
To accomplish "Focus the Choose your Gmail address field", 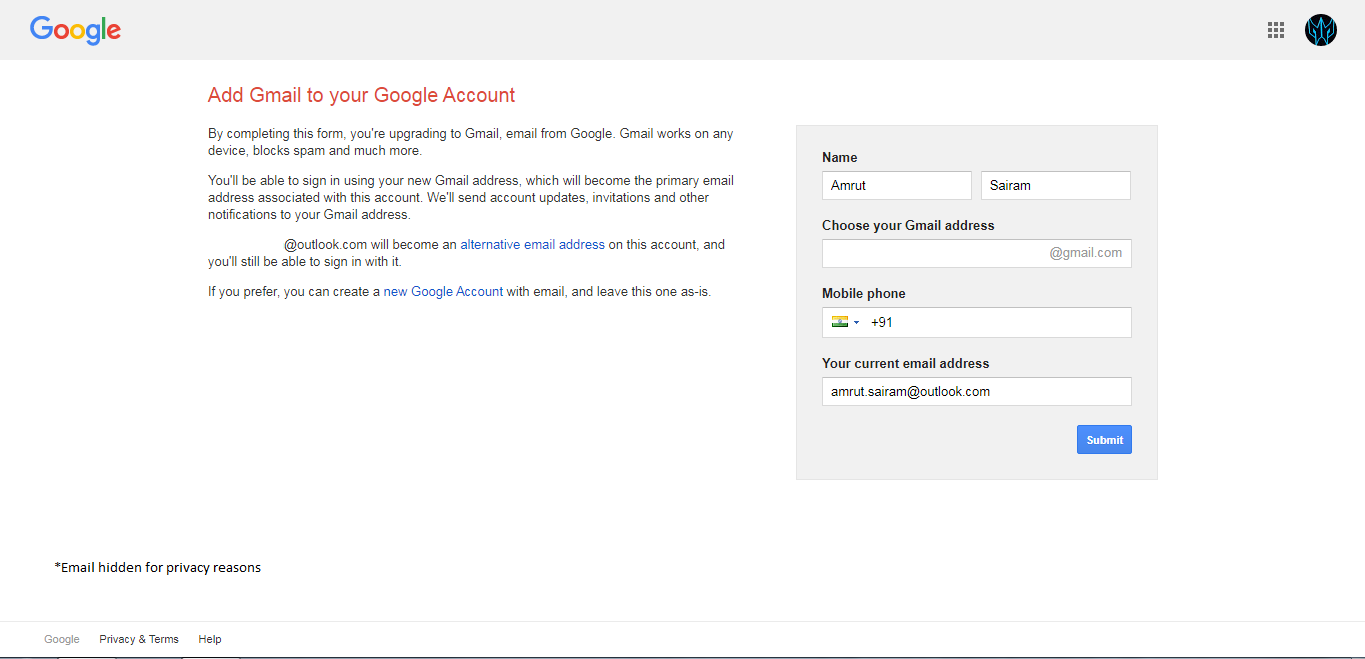I will 977,253.
